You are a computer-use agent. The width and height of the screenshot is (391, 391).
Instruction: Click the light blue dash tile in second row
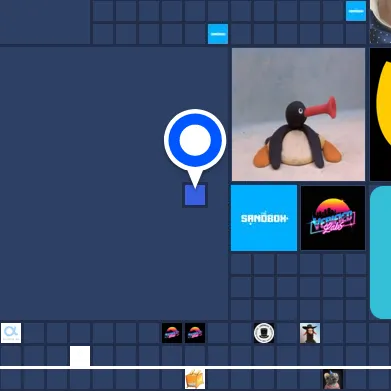[218, 34]
